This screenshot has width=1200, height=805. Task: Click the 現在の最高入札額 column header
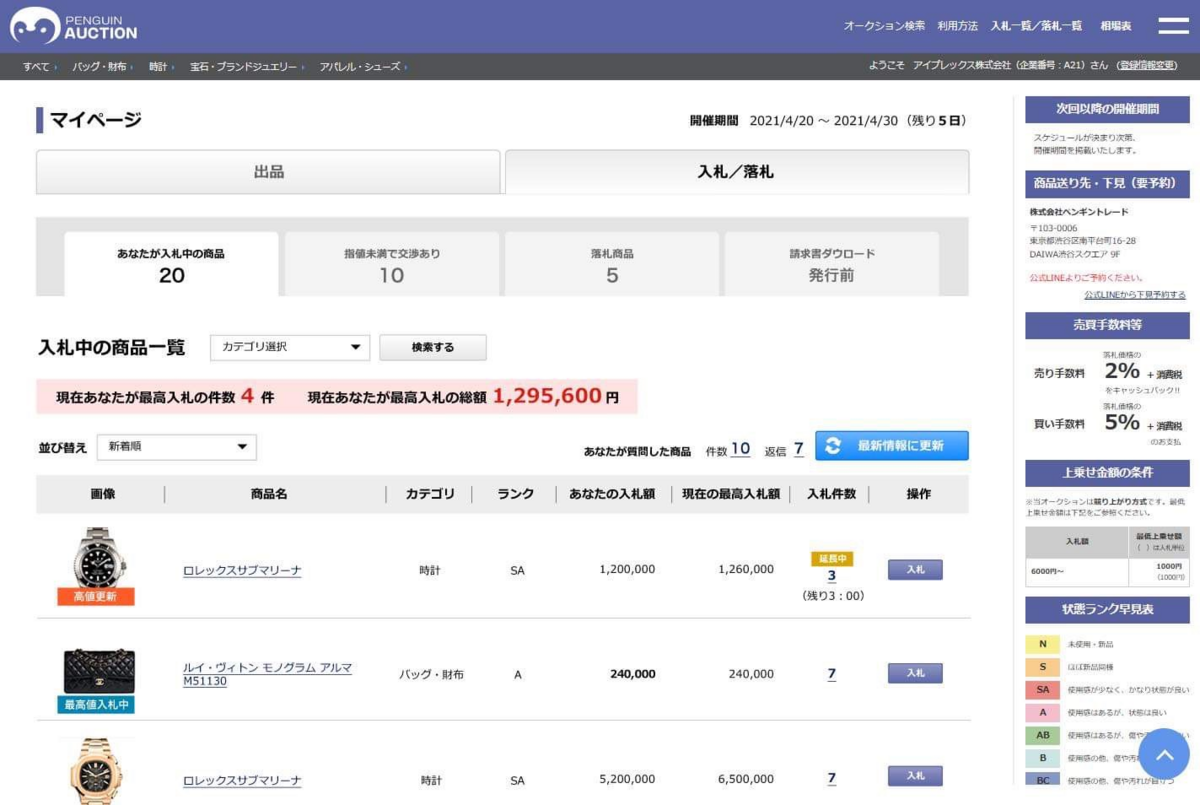coord(731,494)
